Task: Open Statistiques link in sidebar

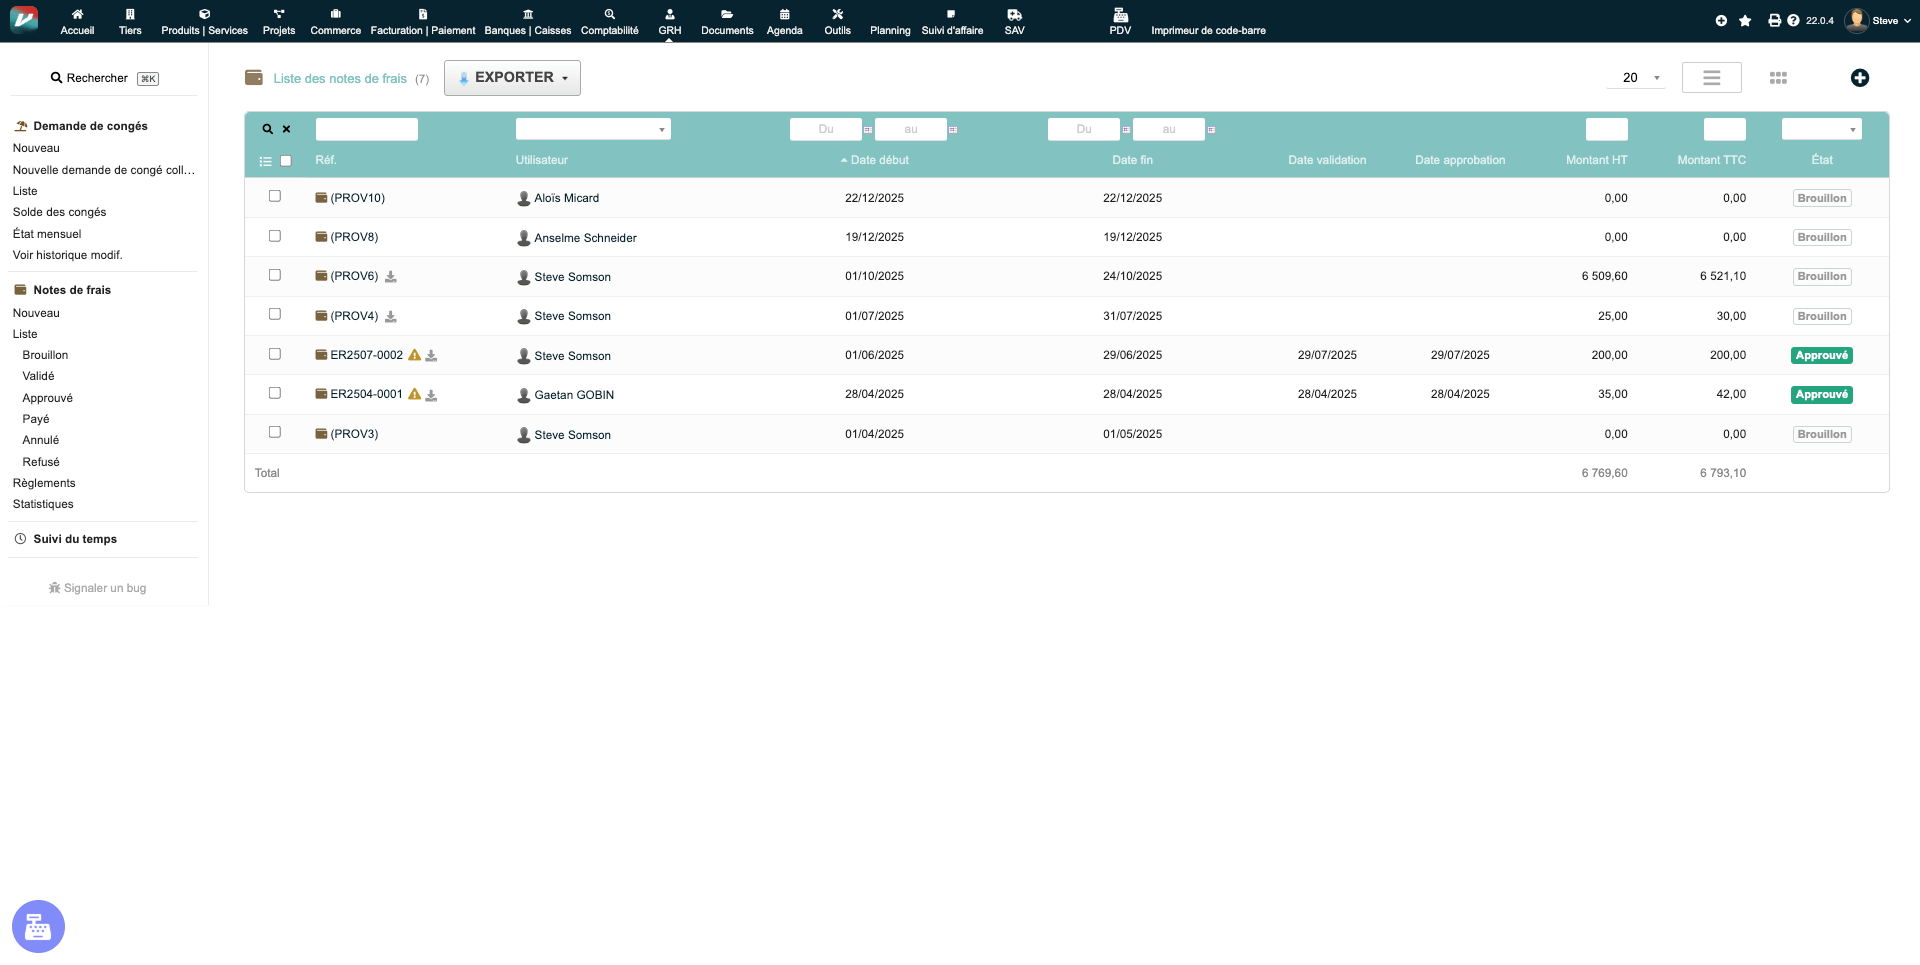Action: click(x=43, y=504)
